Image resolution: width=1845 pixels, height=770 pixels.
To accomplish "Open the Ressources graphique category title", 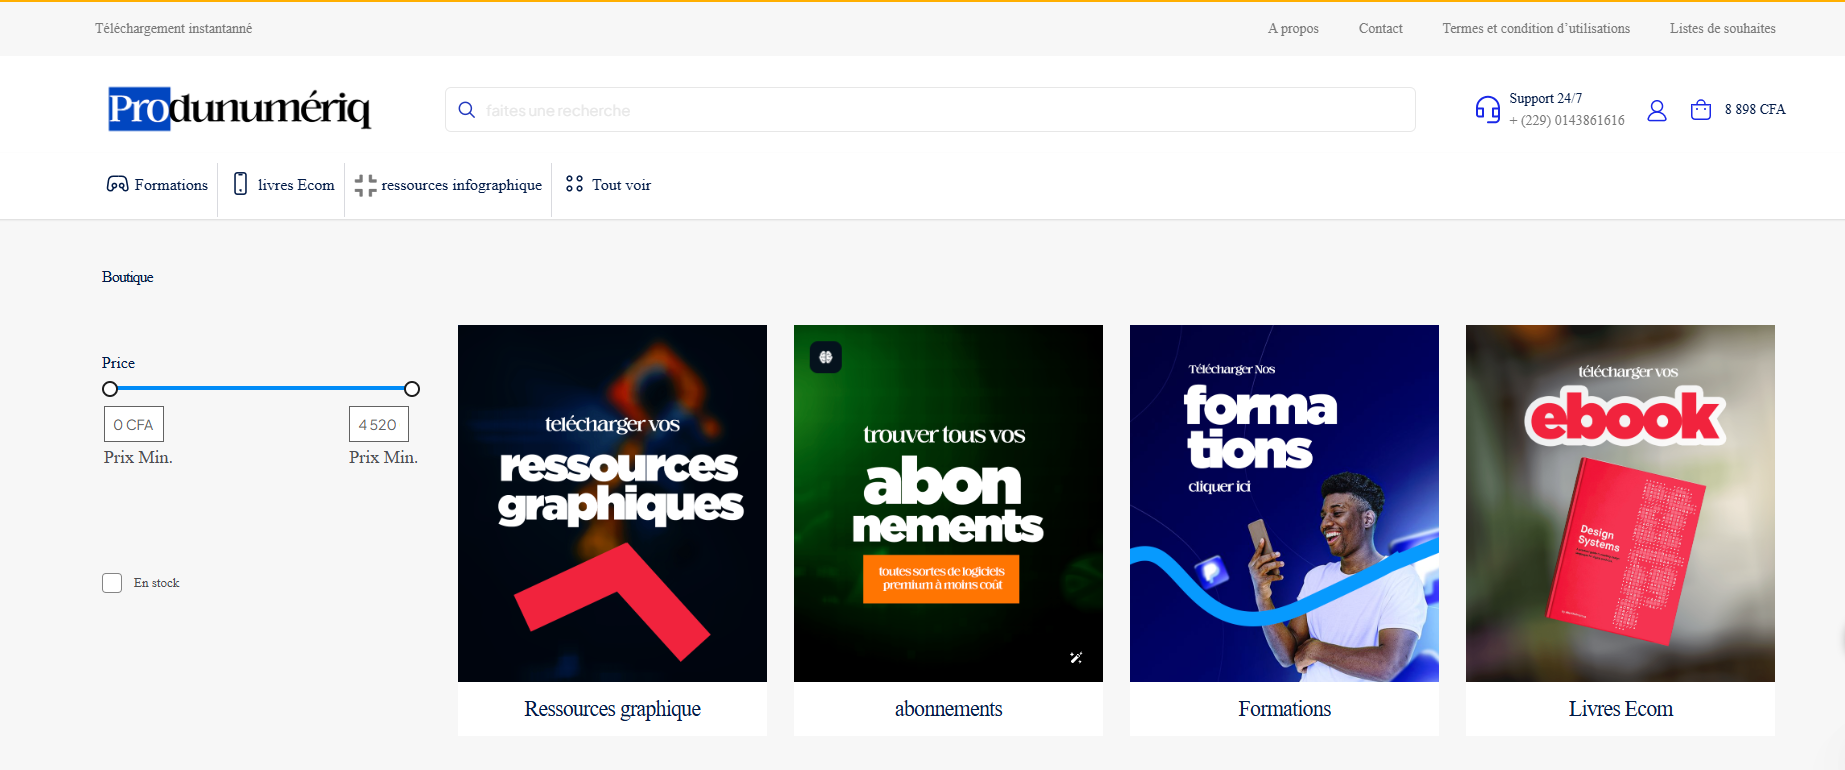I will [612, 709].
